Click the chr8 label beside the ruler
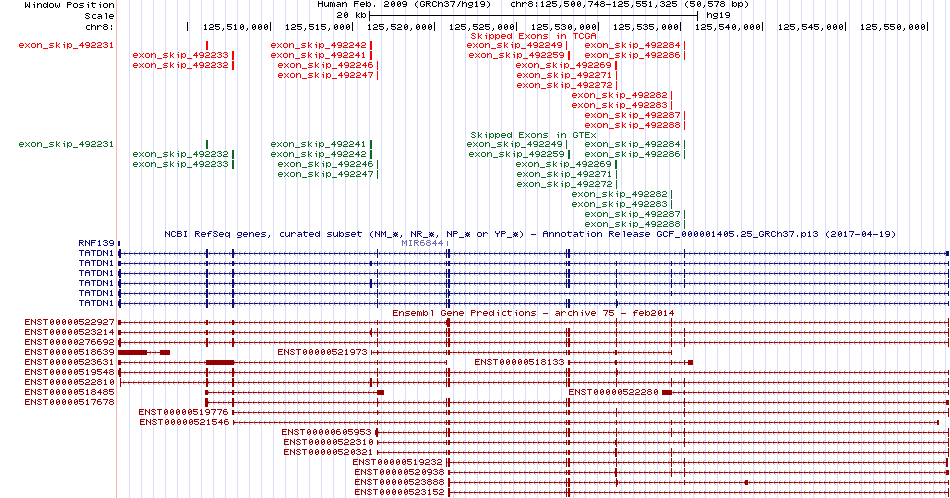Image resolution: width=950 pixels, height=498 pixels. [99, 26]
